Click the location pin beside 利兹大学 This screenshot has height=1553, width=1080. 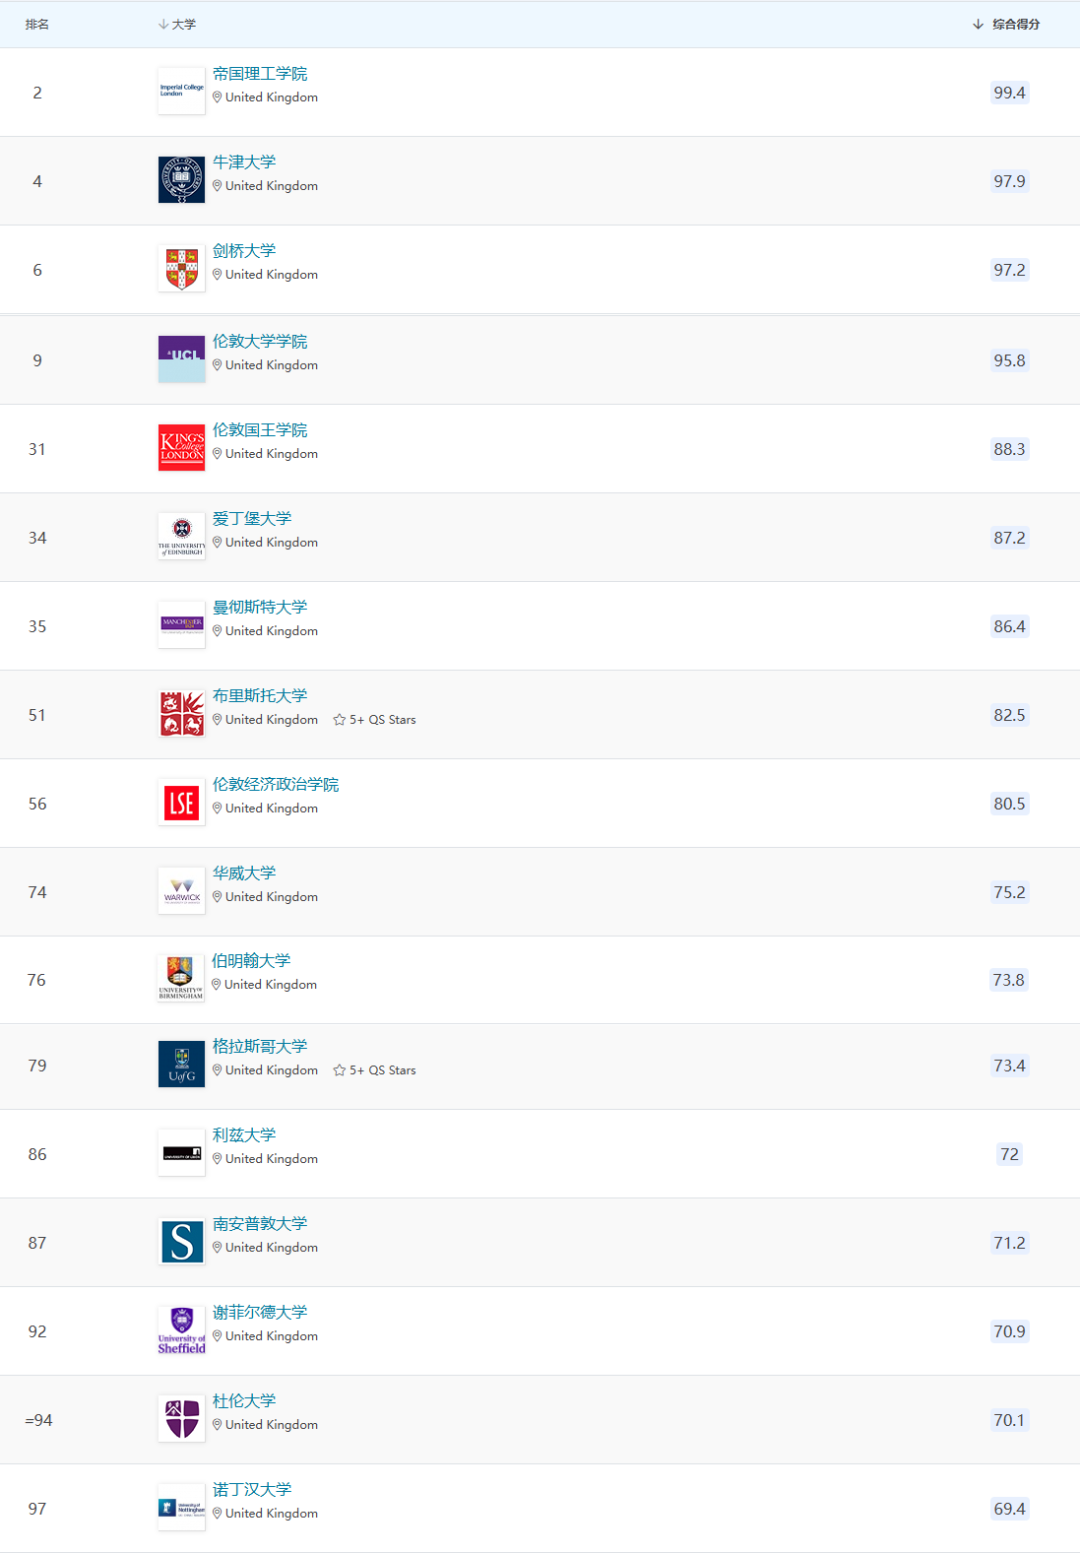click(x=217, y=1159)
